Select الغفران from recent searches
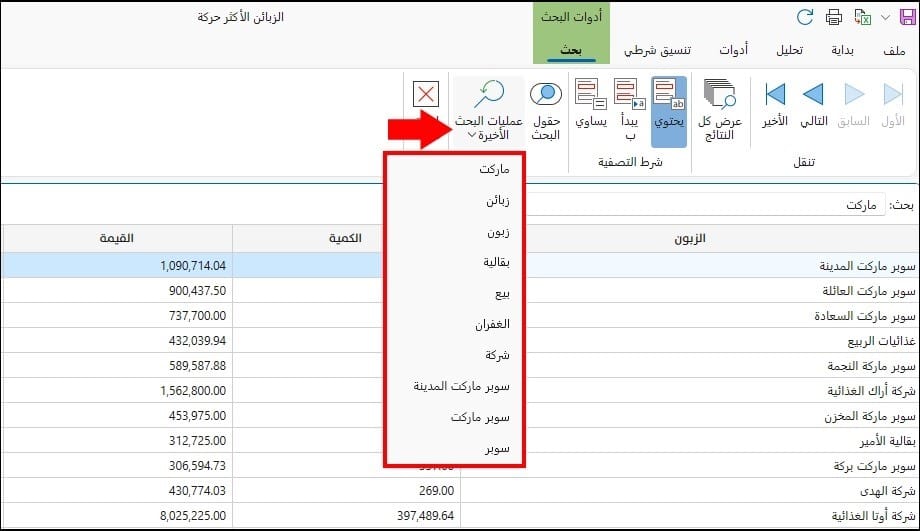920x531 pixels. 455,324
